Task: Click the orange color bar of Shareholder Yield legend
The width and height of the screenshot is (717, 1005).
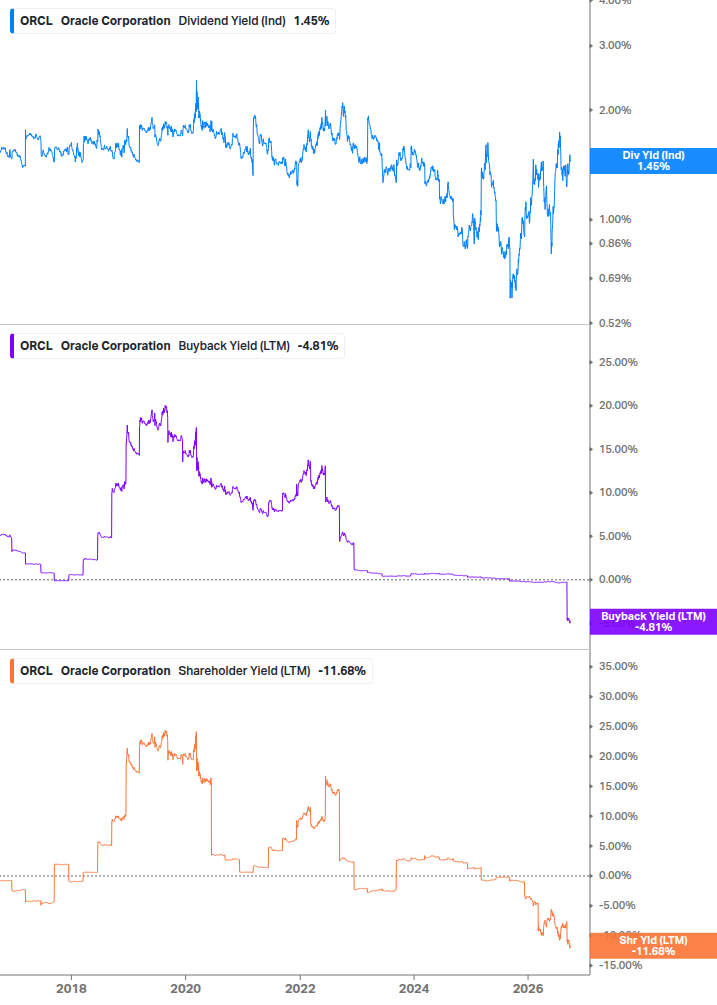Action: point(12,670)
